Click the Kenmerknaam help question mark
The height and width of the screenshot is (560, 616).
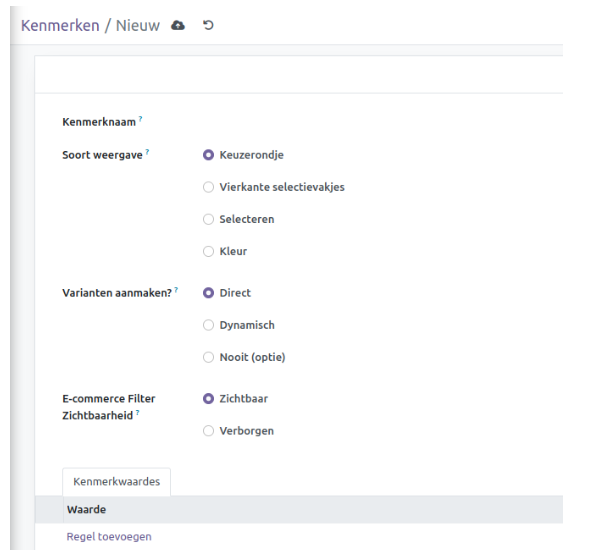pyautogui.click(x=140, y=119)
